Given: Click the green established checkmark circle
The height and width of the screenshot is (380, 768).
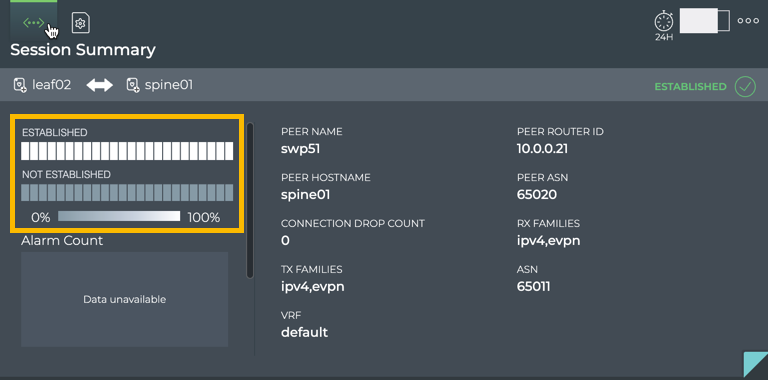Looking at the screenshot, I should 745,87.
